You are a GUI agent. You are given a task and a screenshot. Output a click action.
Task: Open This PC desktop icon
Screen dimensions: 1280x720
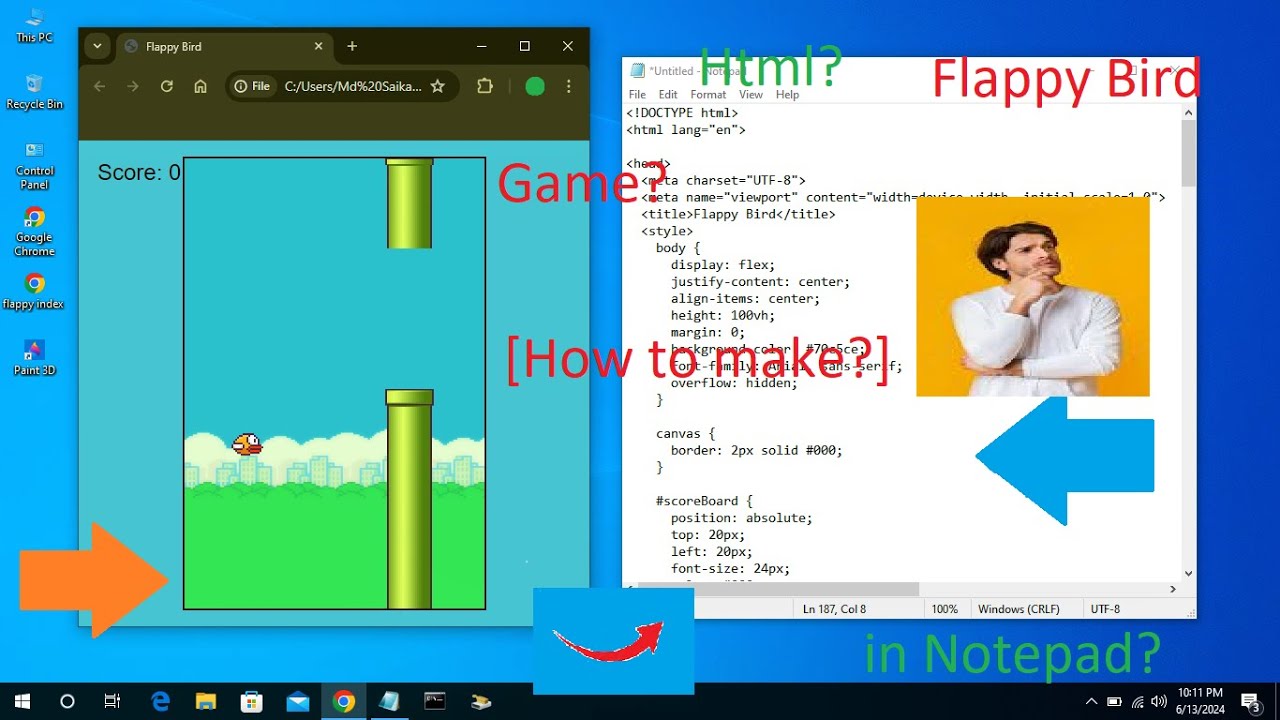pyautogui.click(x=34, y=25)
